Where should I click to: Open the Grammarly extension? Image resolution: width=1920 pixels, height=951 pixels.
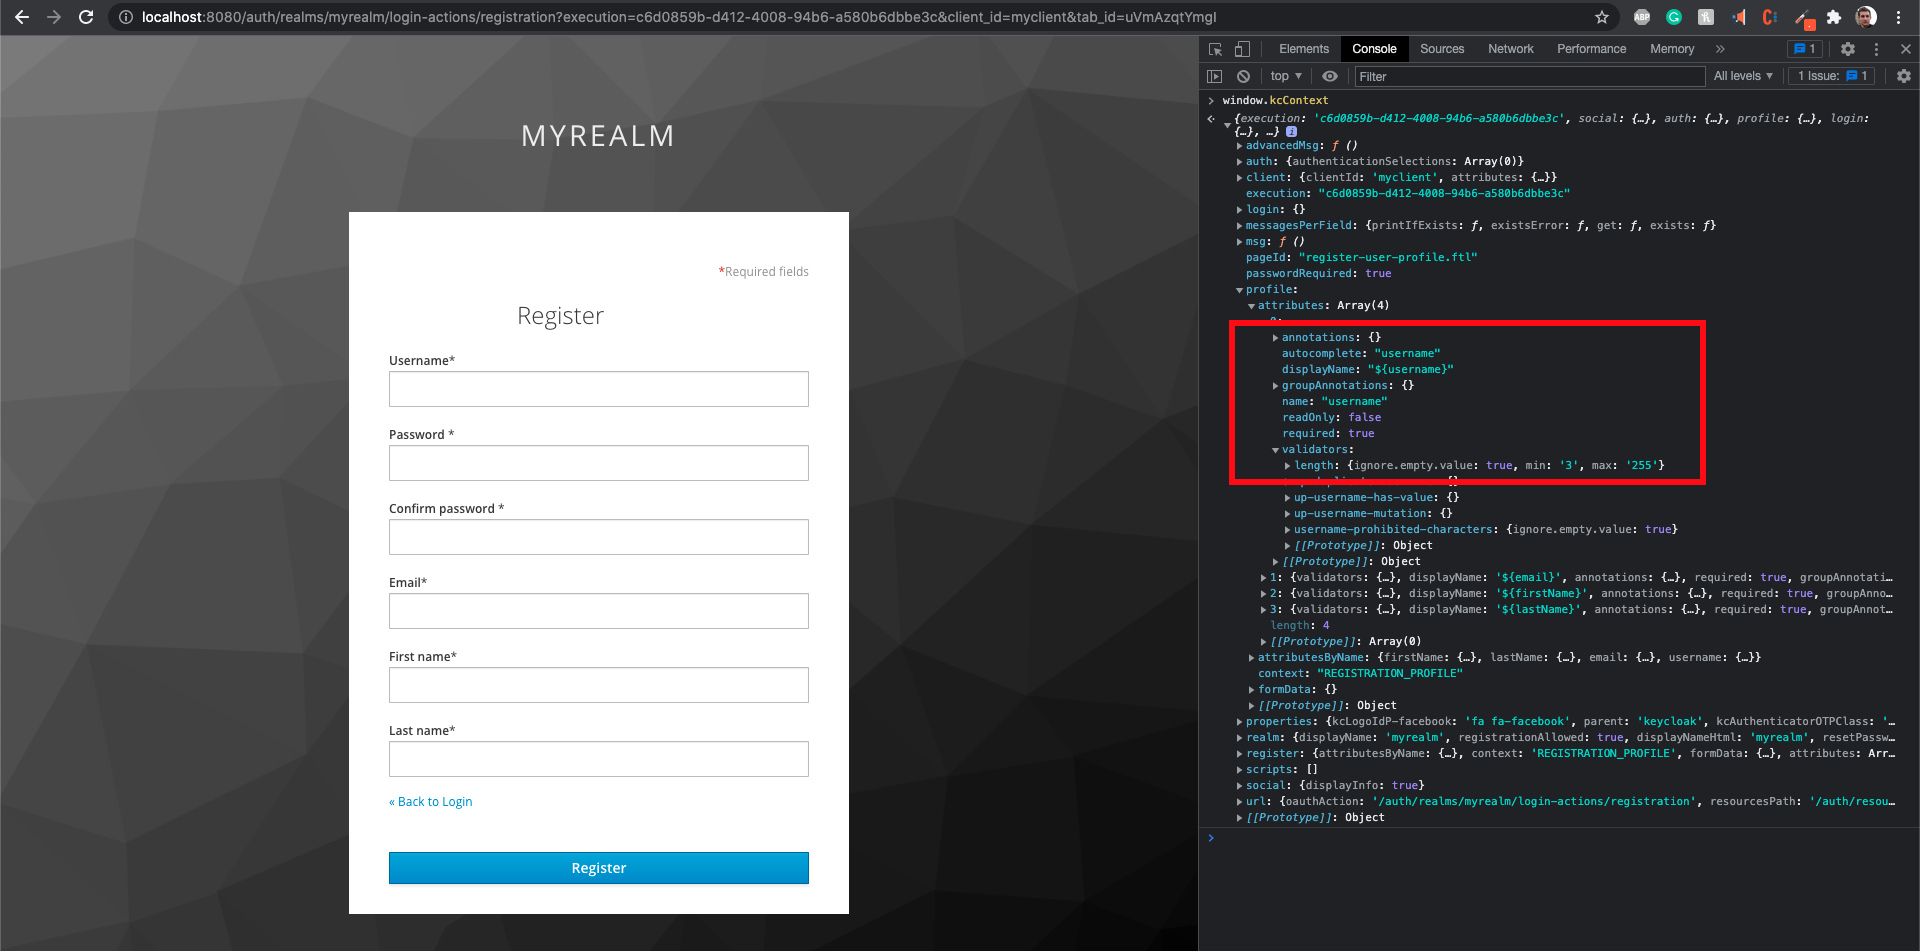coord(1674,17)
